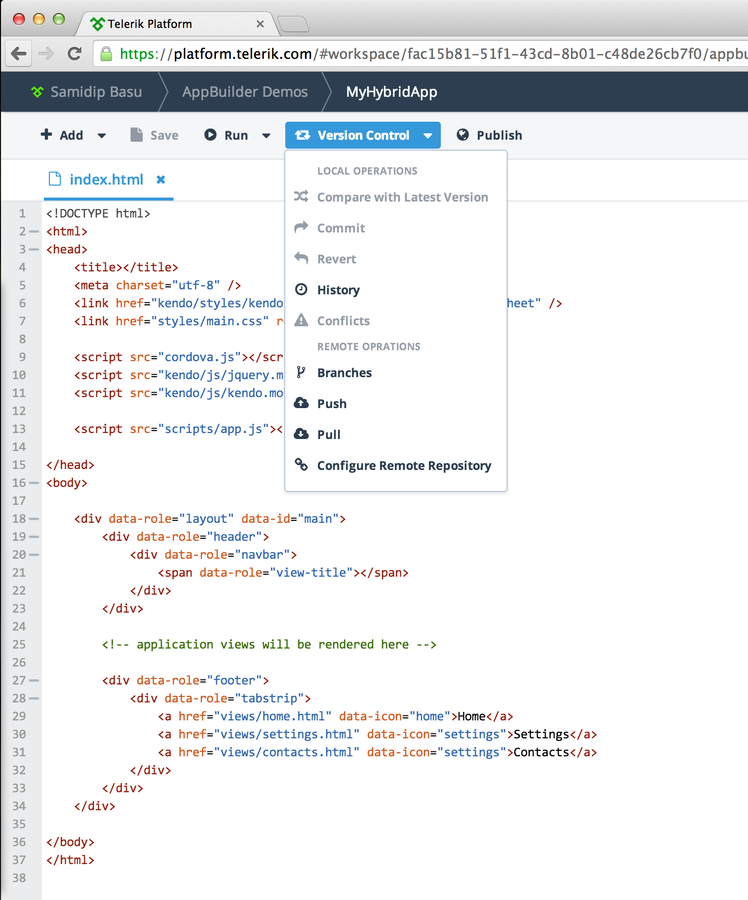Reload the page with refresh icon
Screen dimensions: 748x900
pyautogui.click(x=75, y=54)
